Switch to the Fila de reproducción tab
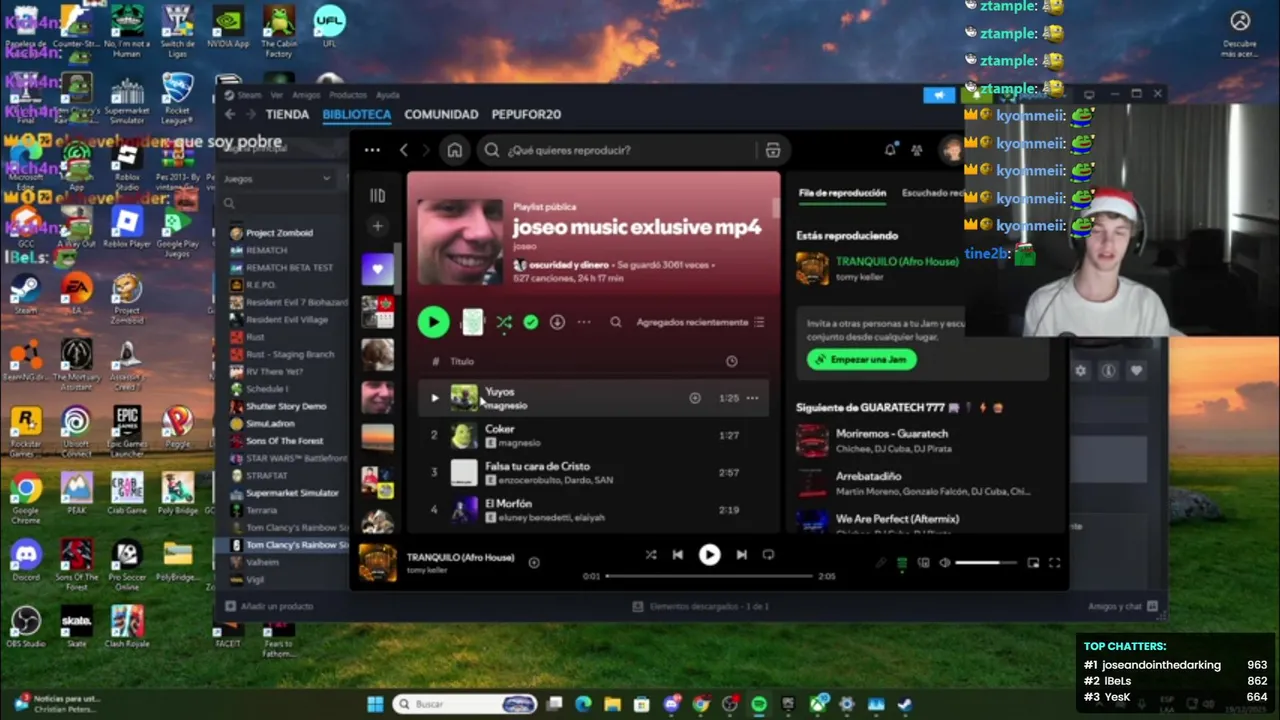 coord(842,193)
